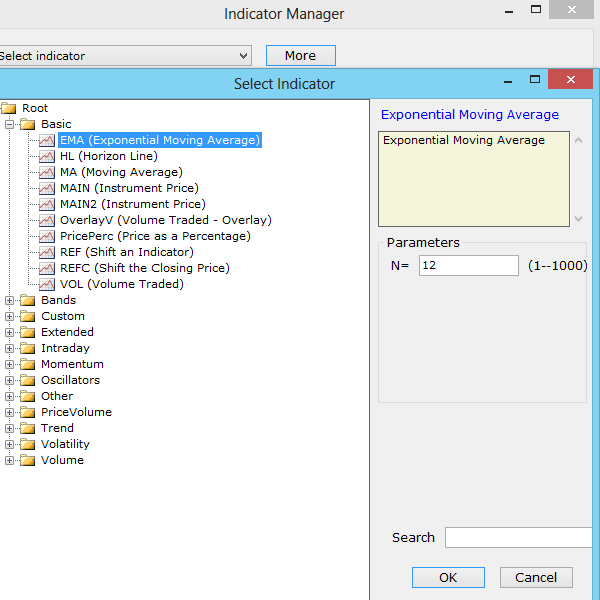Click the EMA indicator chart icon
Screen dimensions: 600x600
click(x=47, y=141)
